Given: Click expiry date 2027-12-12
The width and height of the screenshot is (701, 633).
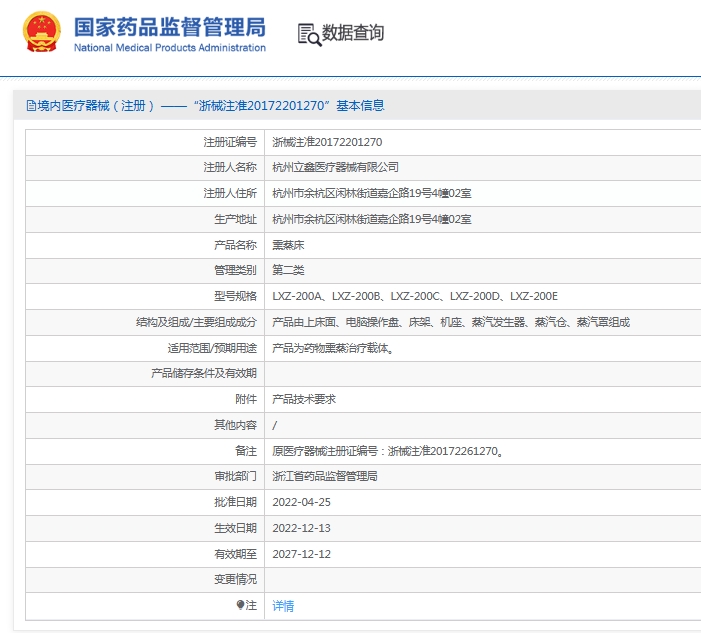Looking at the screenshot, I should coord(301,554).
